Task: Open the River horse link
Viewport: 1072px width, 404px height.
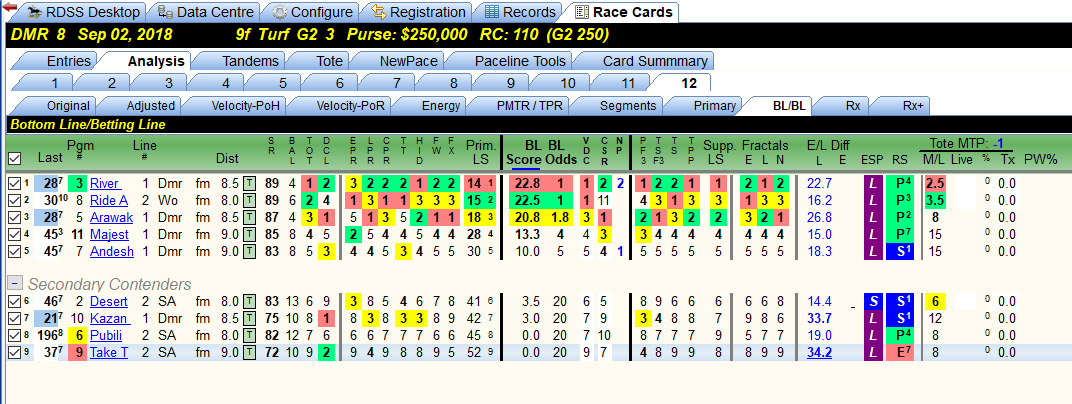Action: [106, 183]
